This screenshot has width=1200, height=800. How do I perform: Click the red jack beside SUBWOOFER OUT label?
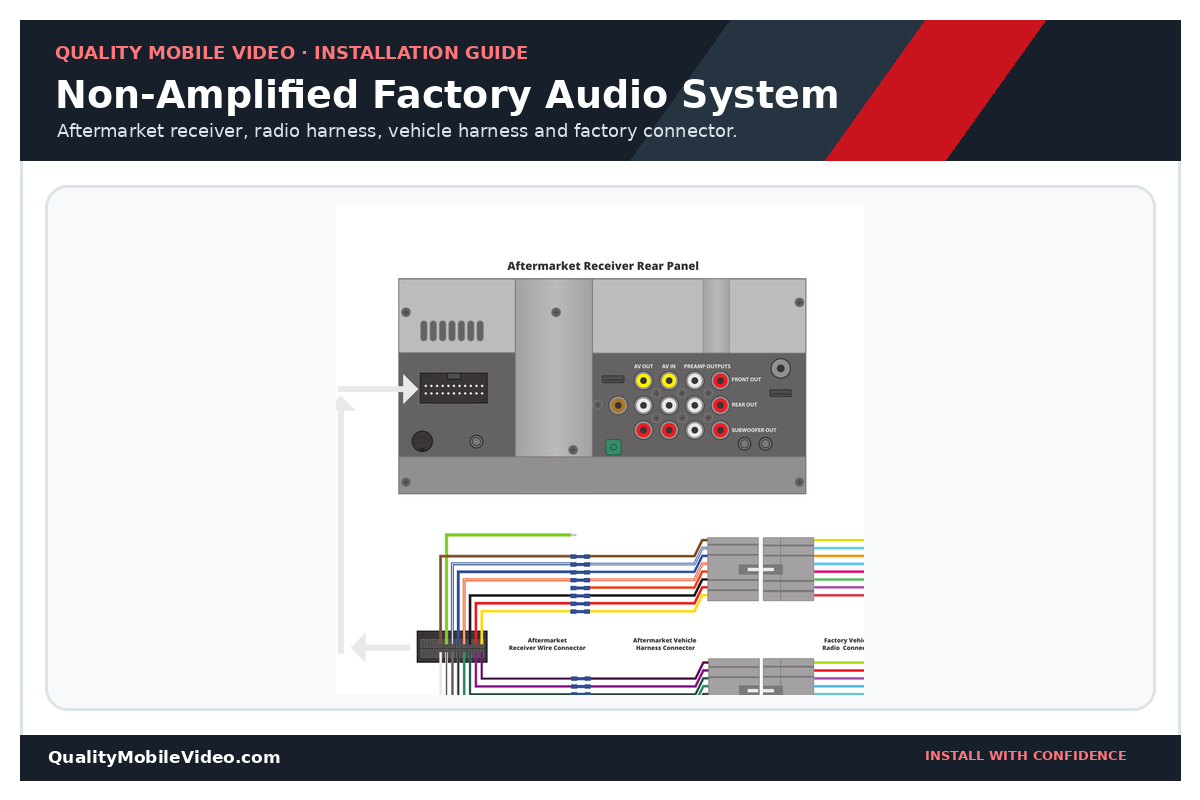720,430
